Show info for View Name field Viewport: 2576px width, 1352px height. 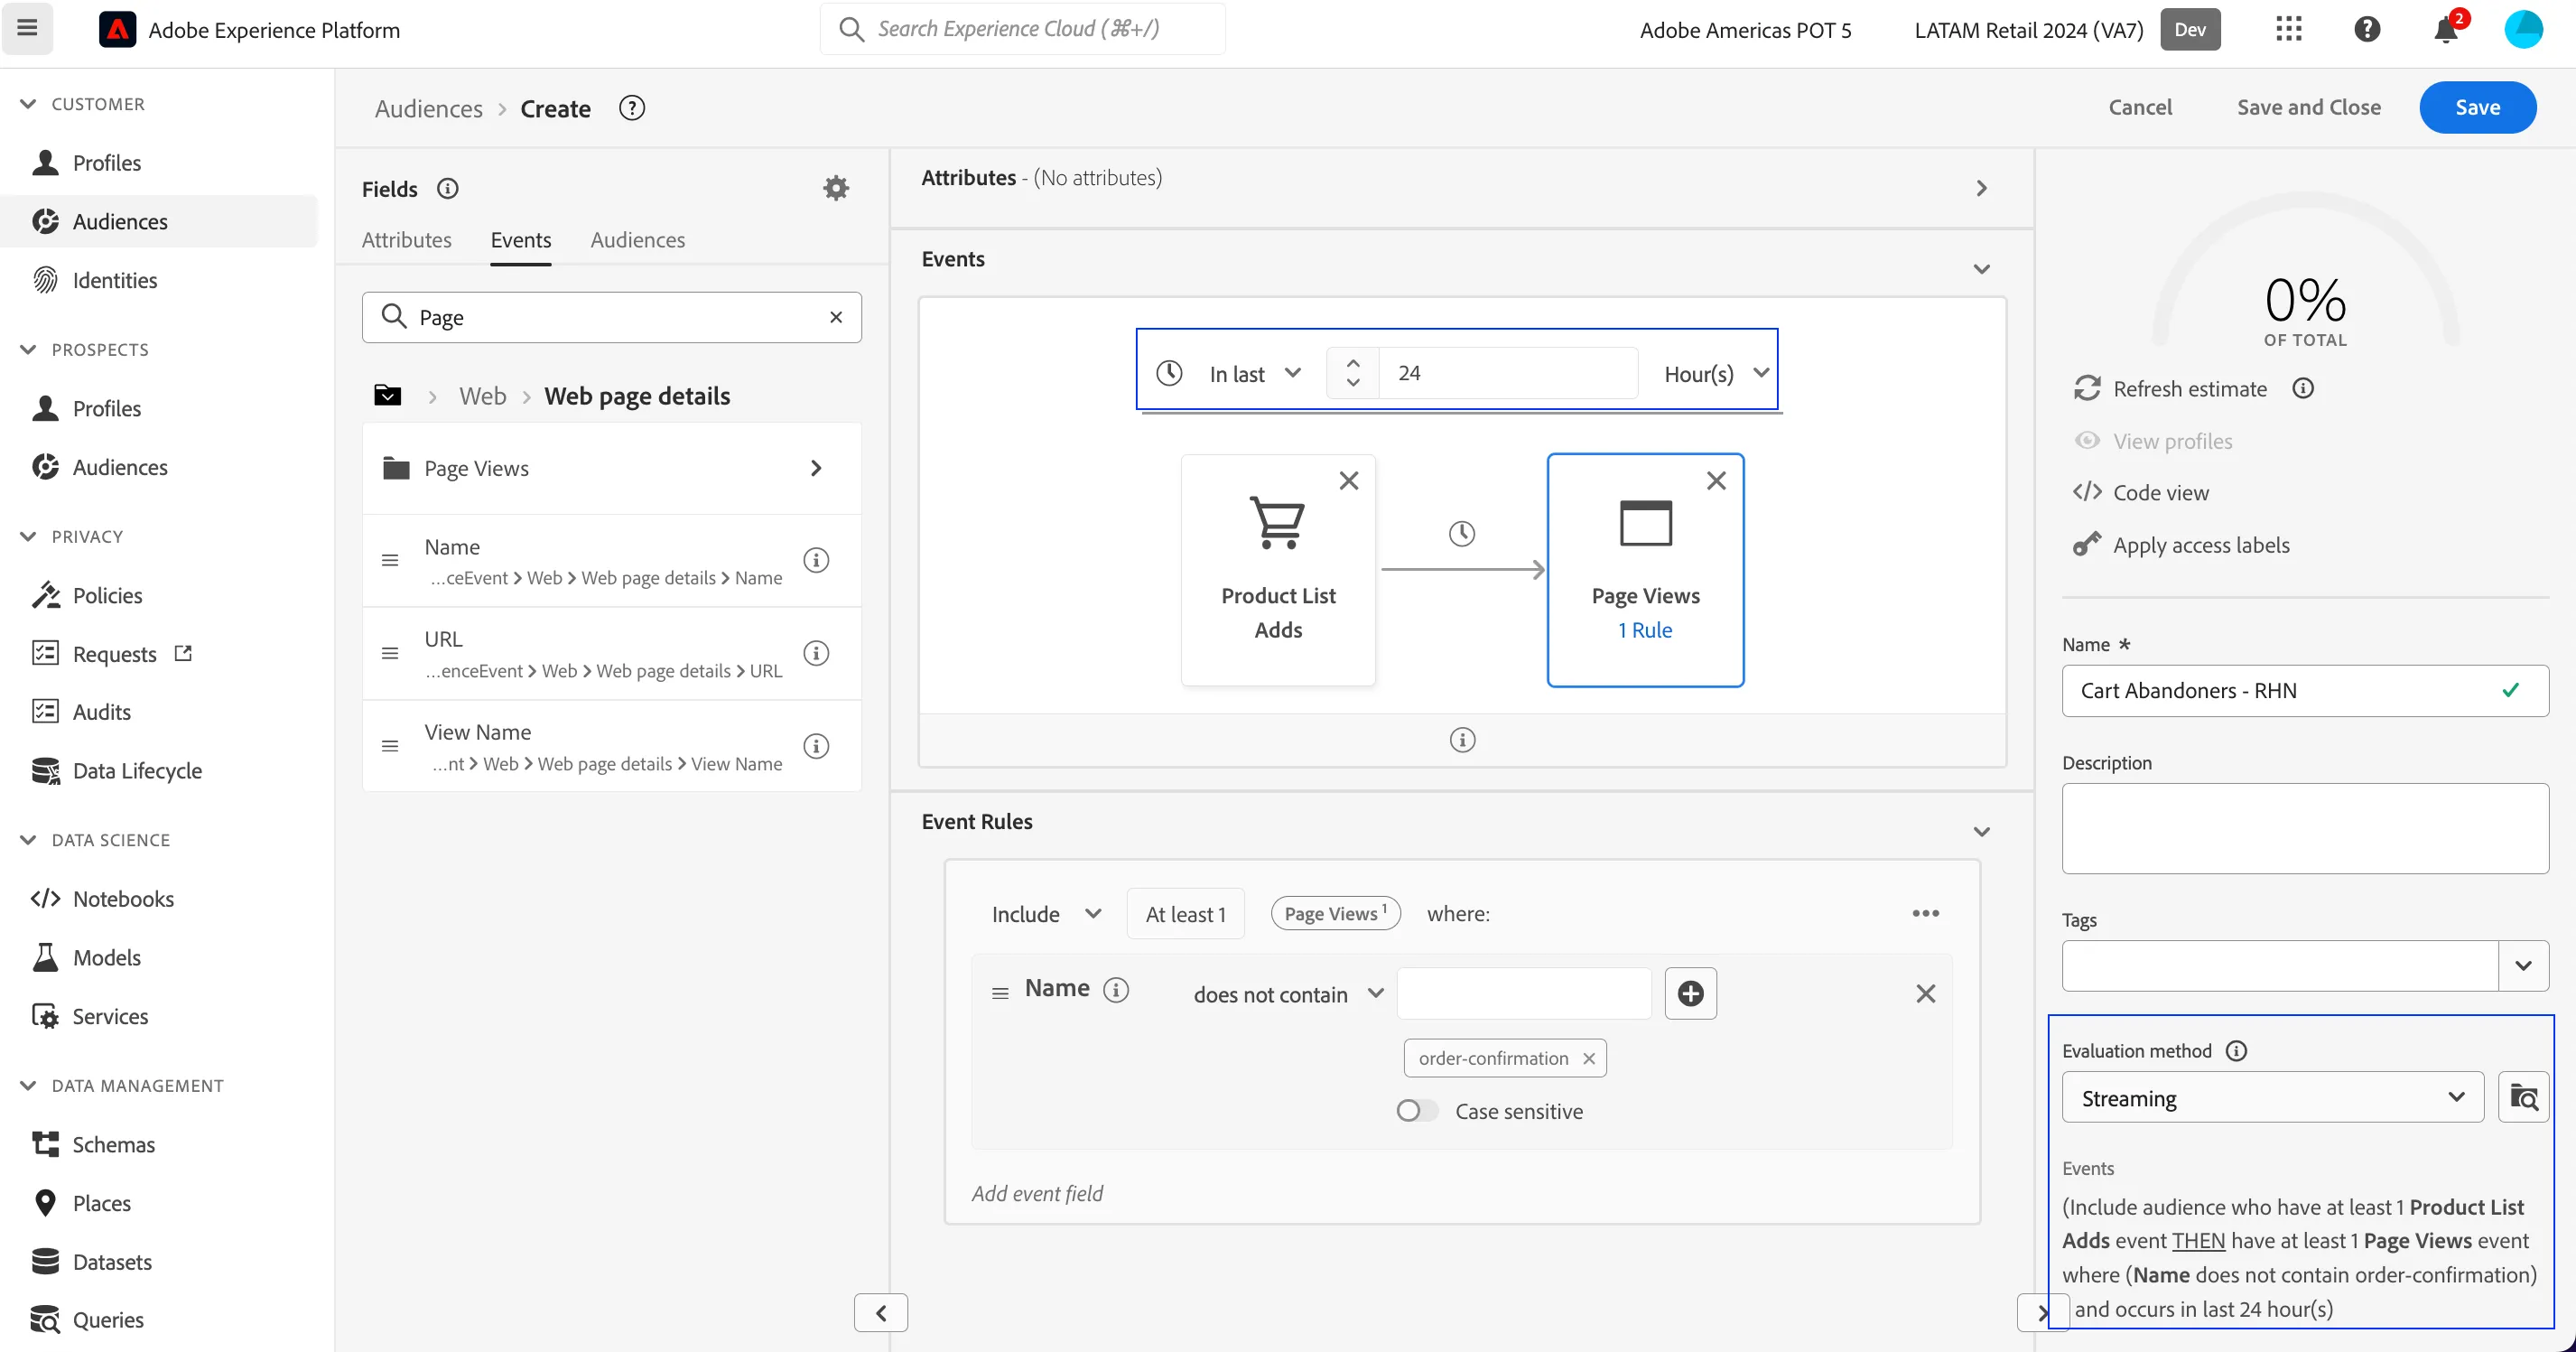pos(816,746)
